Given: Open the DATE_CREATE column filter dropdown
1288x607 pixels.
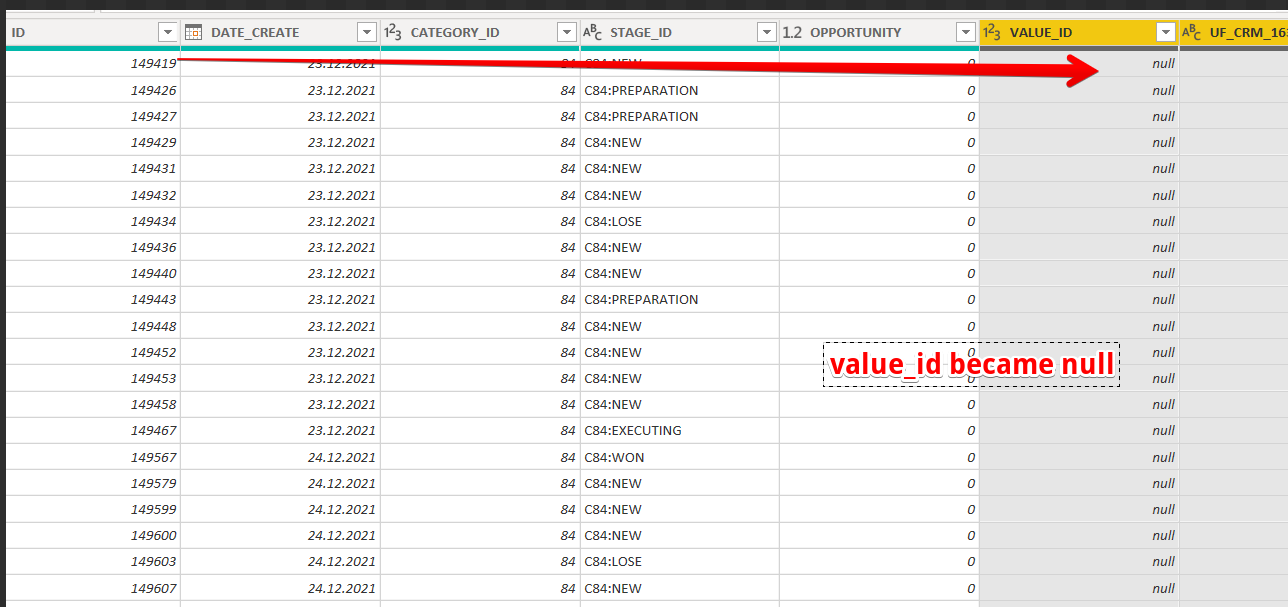Looking at the screenshot, I should point(367,32).
